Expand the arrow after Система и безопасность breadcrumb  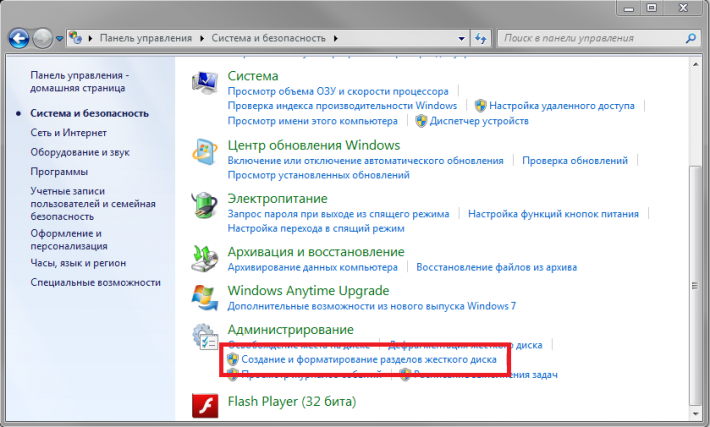click(336, 38)
